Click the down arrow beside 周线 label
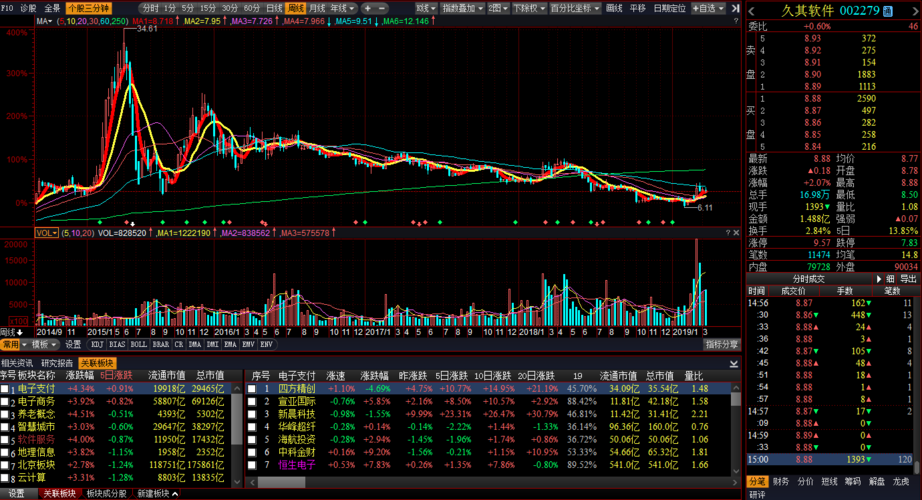The image size is (922, 500). (x=20, y=332)
